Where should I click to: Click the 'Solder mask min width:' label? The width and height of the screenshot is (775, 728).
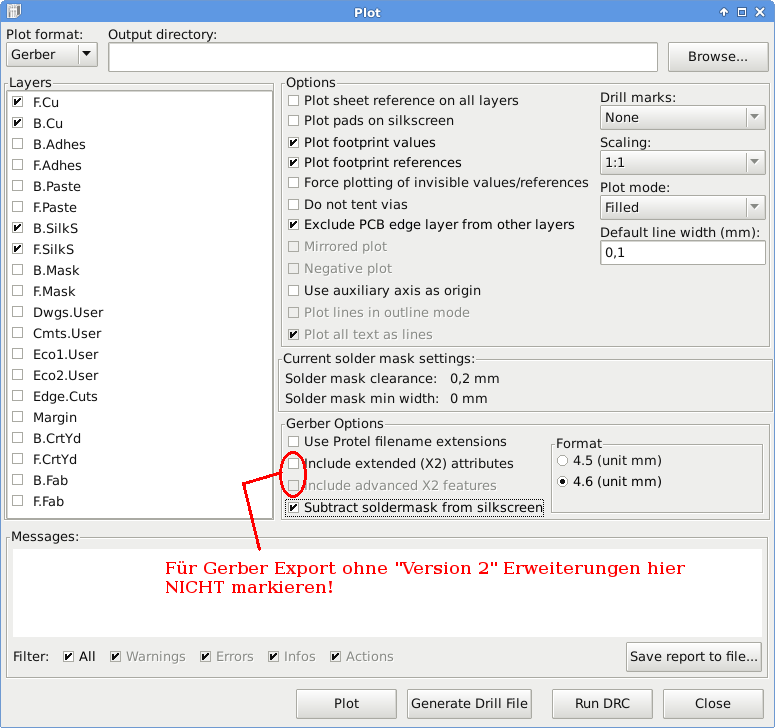pyautogui.click(x=362, y=399)
